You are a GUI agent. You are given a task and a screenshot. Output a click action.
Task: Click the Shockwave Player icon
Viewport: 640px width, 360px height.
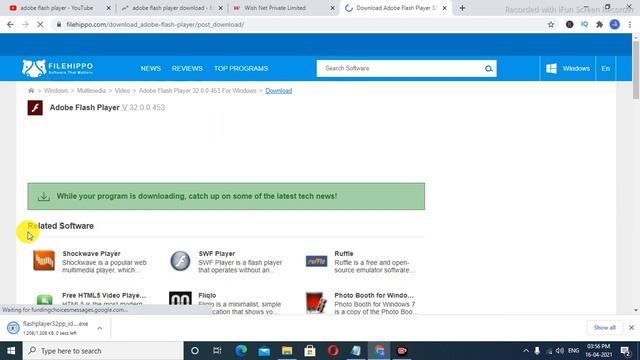pos(44,261)
